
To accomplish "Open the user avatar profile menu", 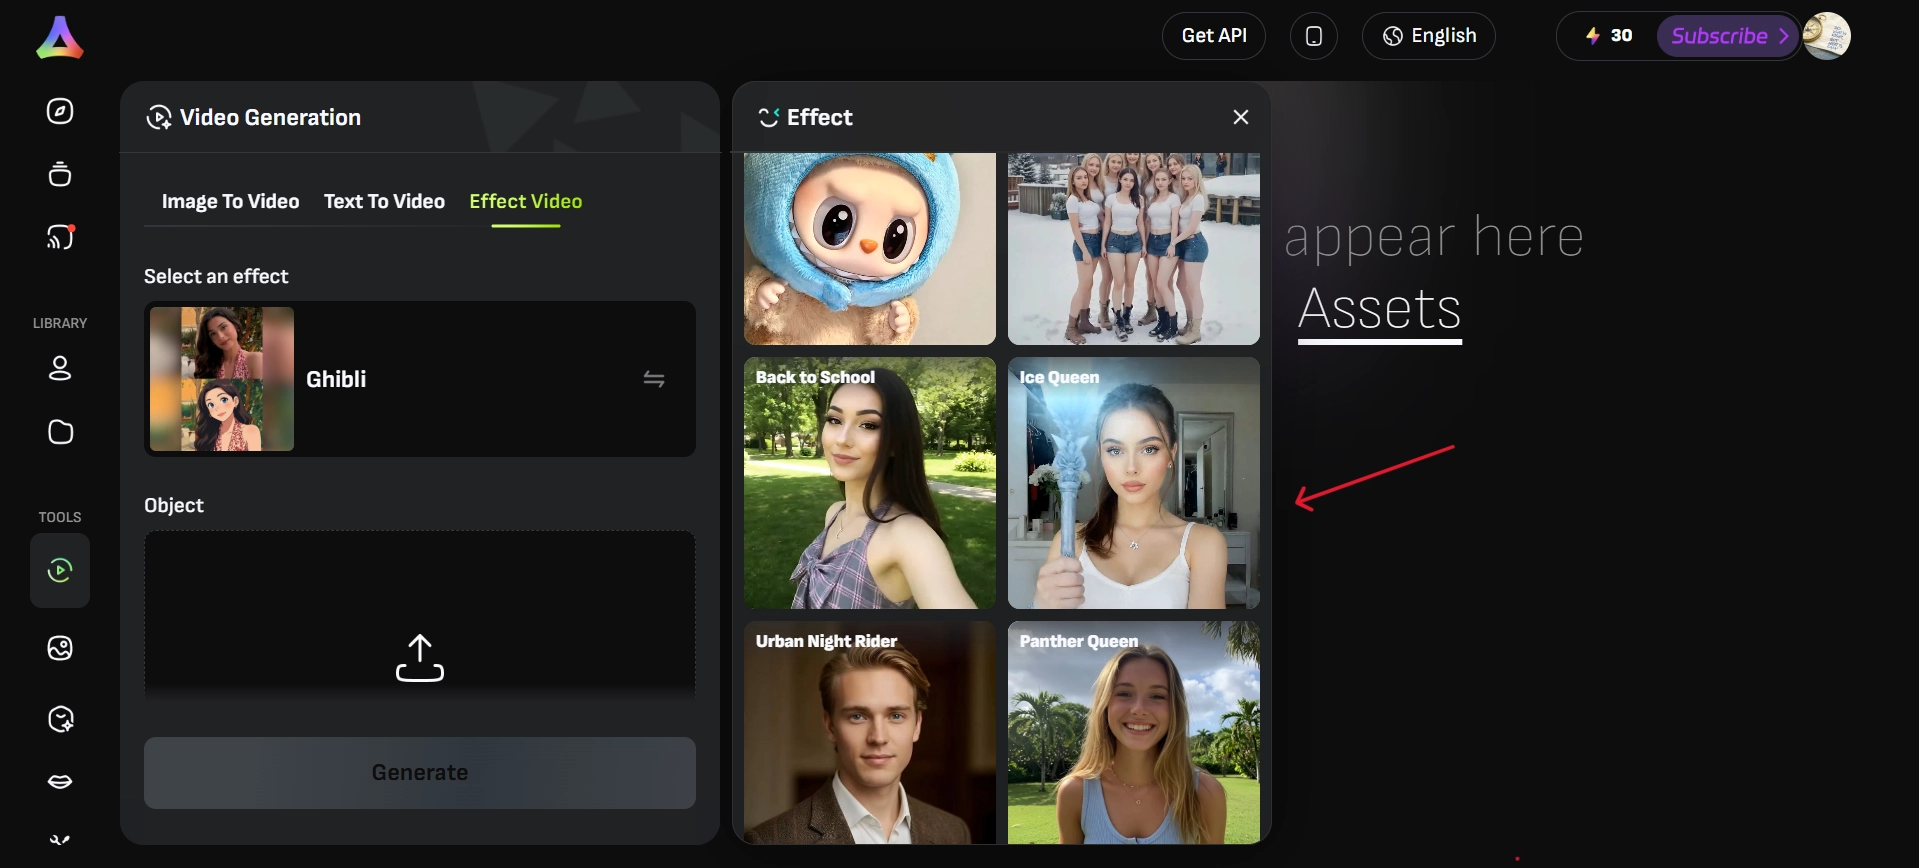I will click(1826, 36).
